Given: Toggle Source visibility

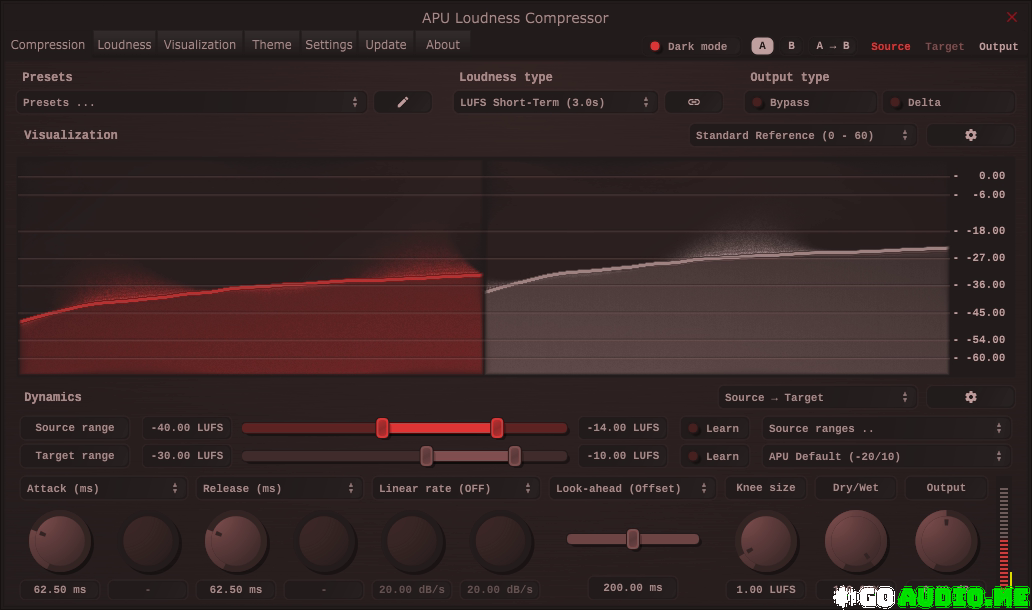Looking at the screenshot, I should [890, 46].
